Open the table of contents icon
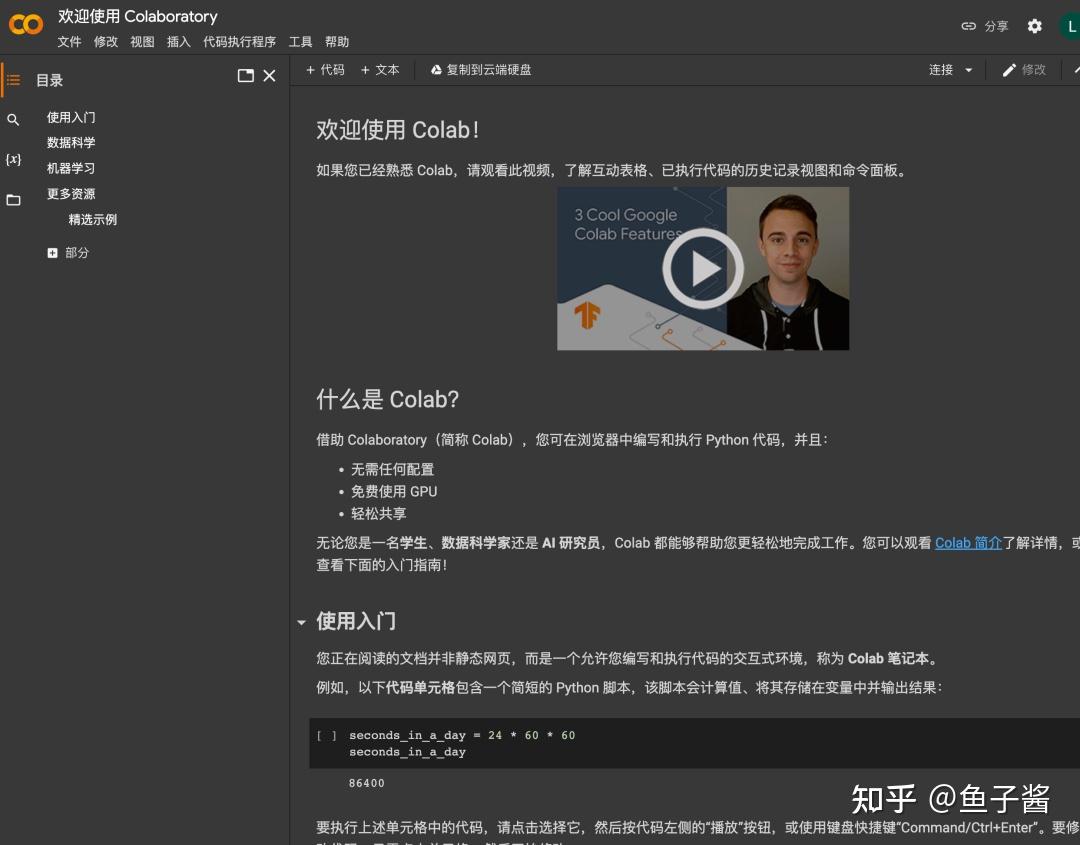Image resolution: width=1080 pixels, height=845 pixels. (x=13, y=80)
